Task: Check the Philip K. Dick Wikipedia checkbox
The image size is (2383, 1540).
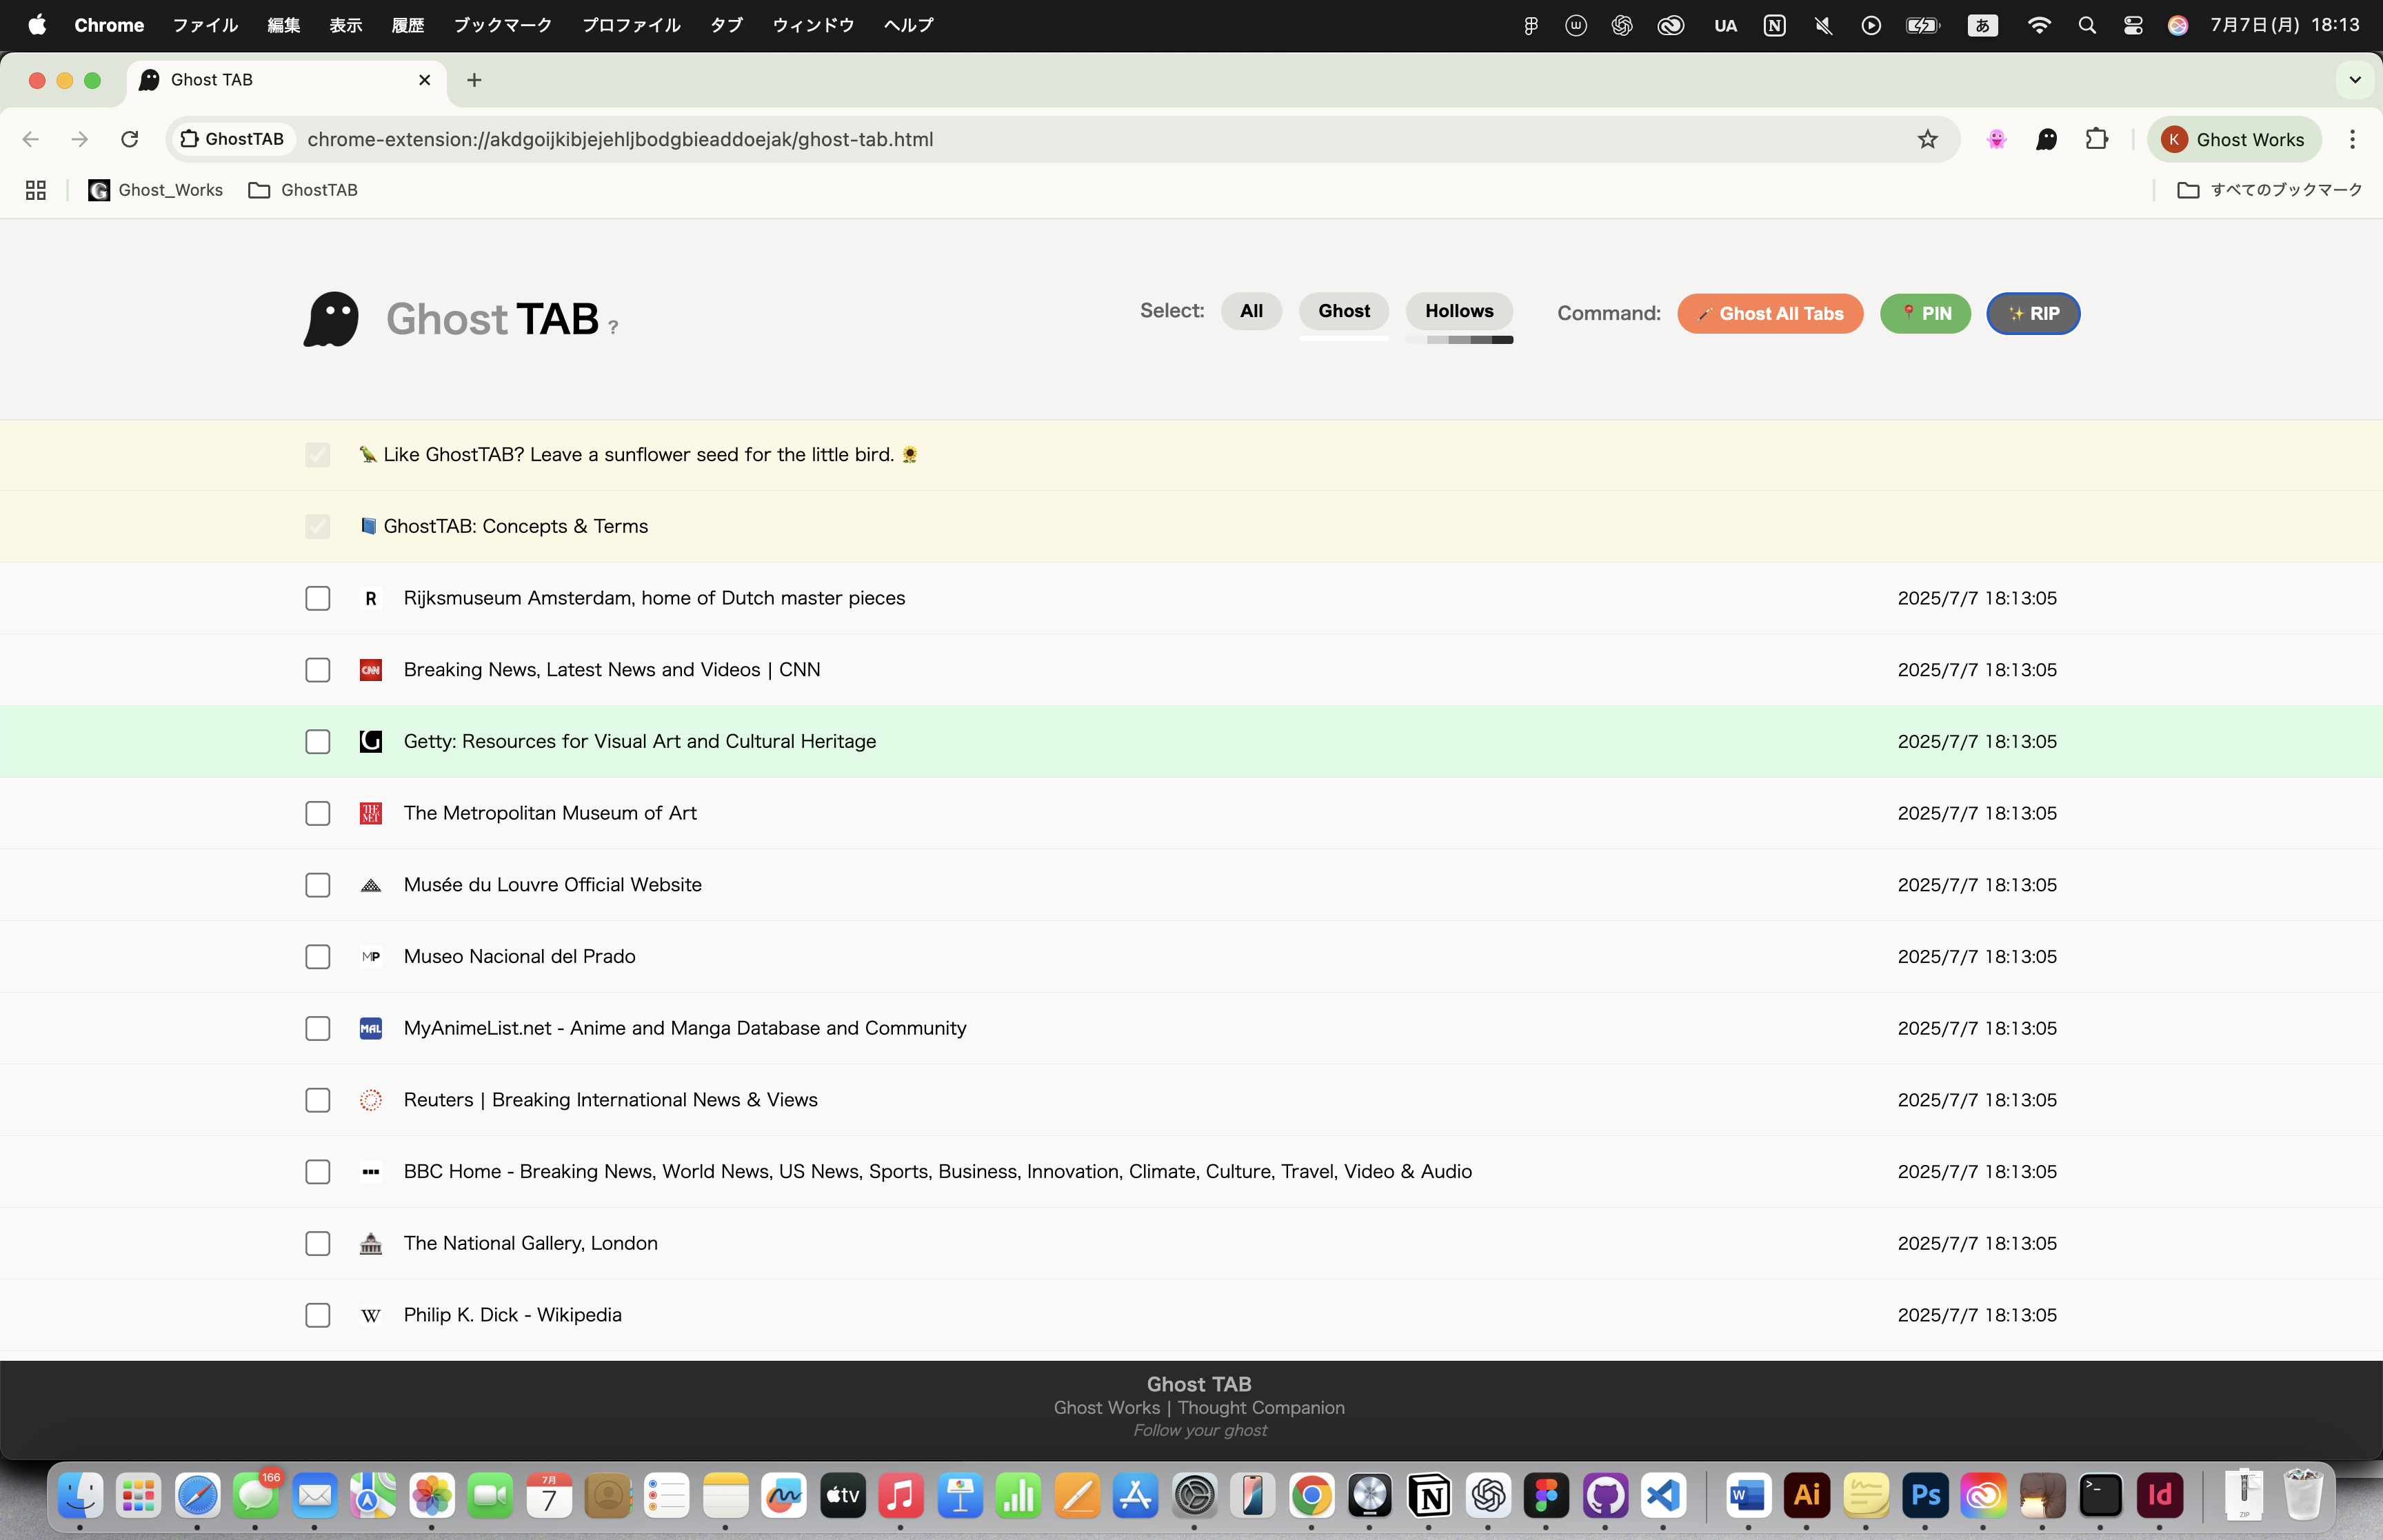Action: [318, 1315]
